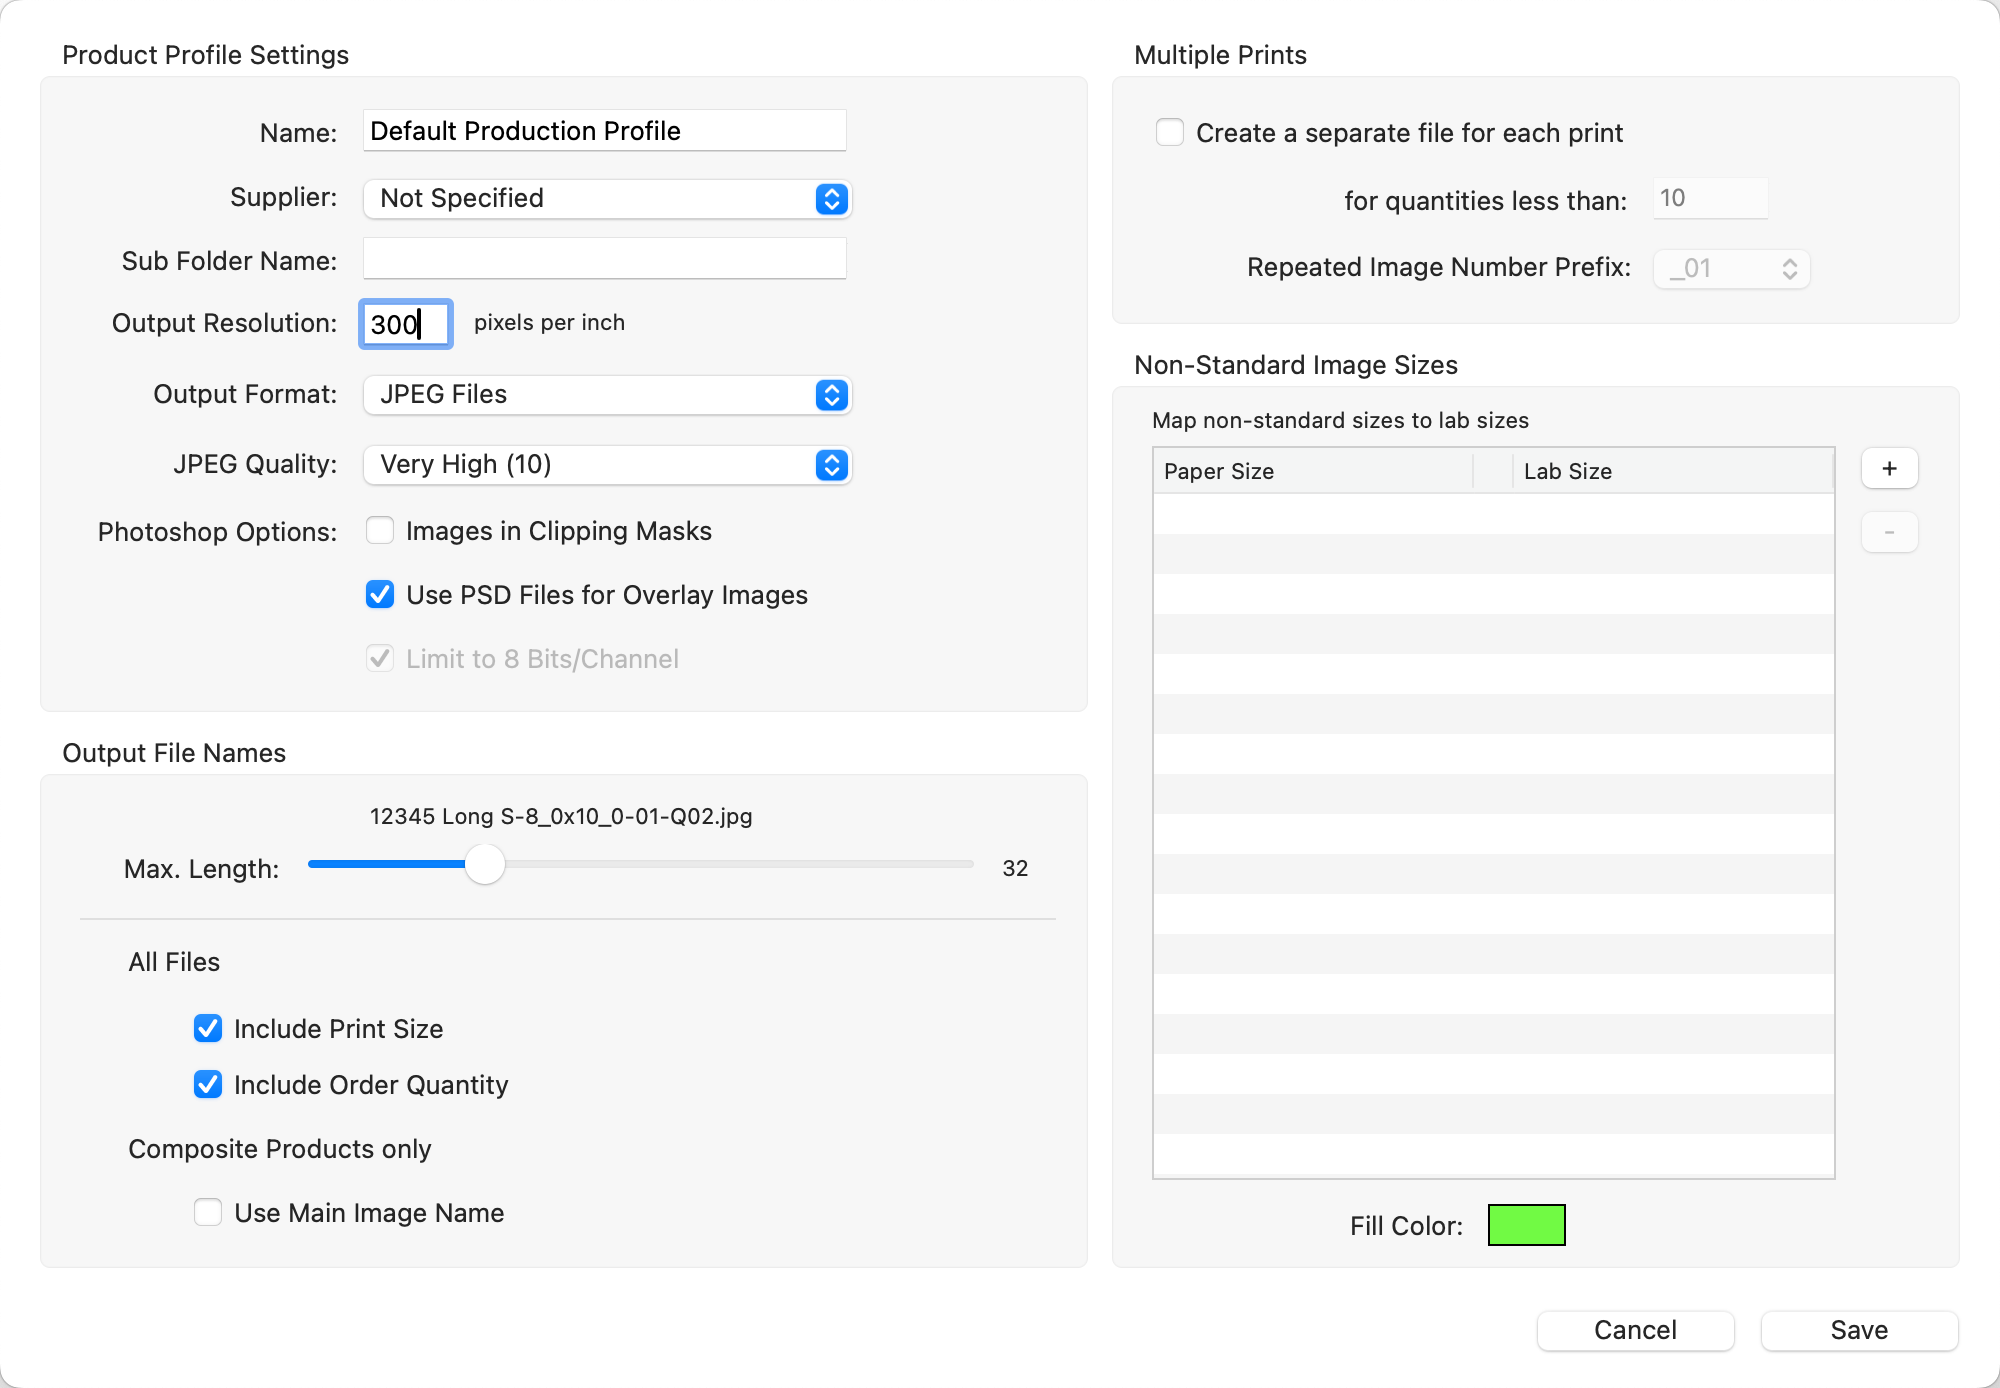Click the plus button to add size mapping

click(1888, 469)
